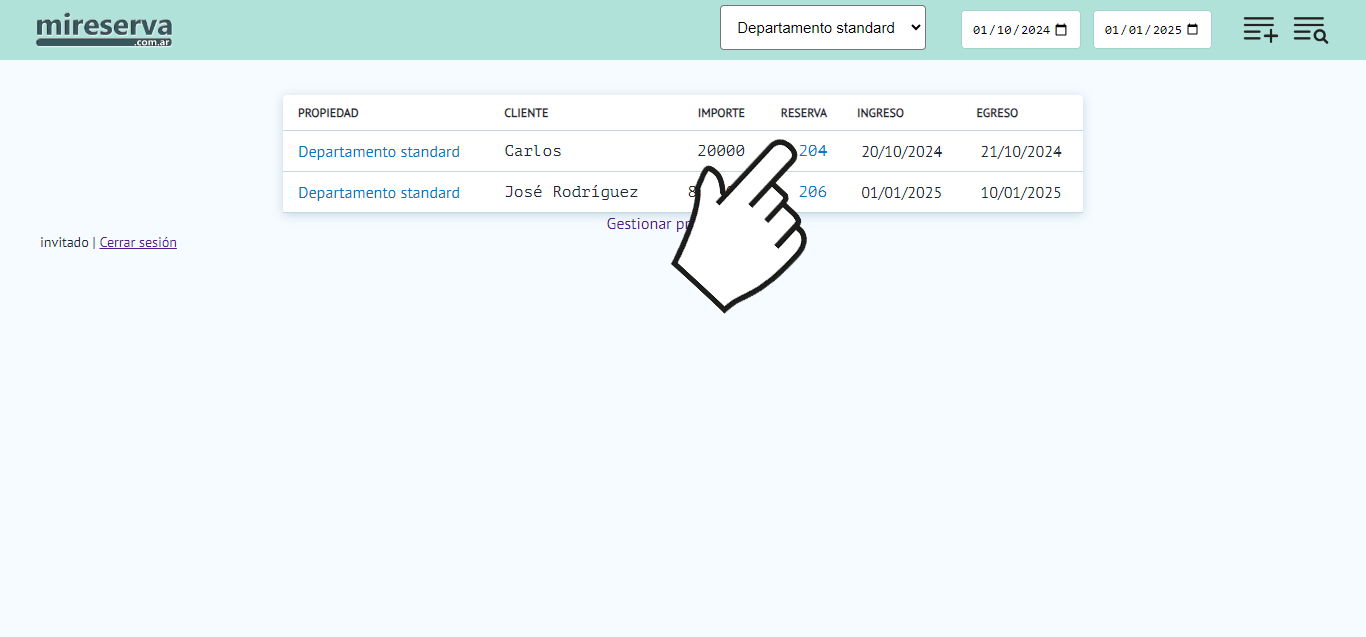Click the EGRESO column header
1366x637 pixels.
(997, 113)
